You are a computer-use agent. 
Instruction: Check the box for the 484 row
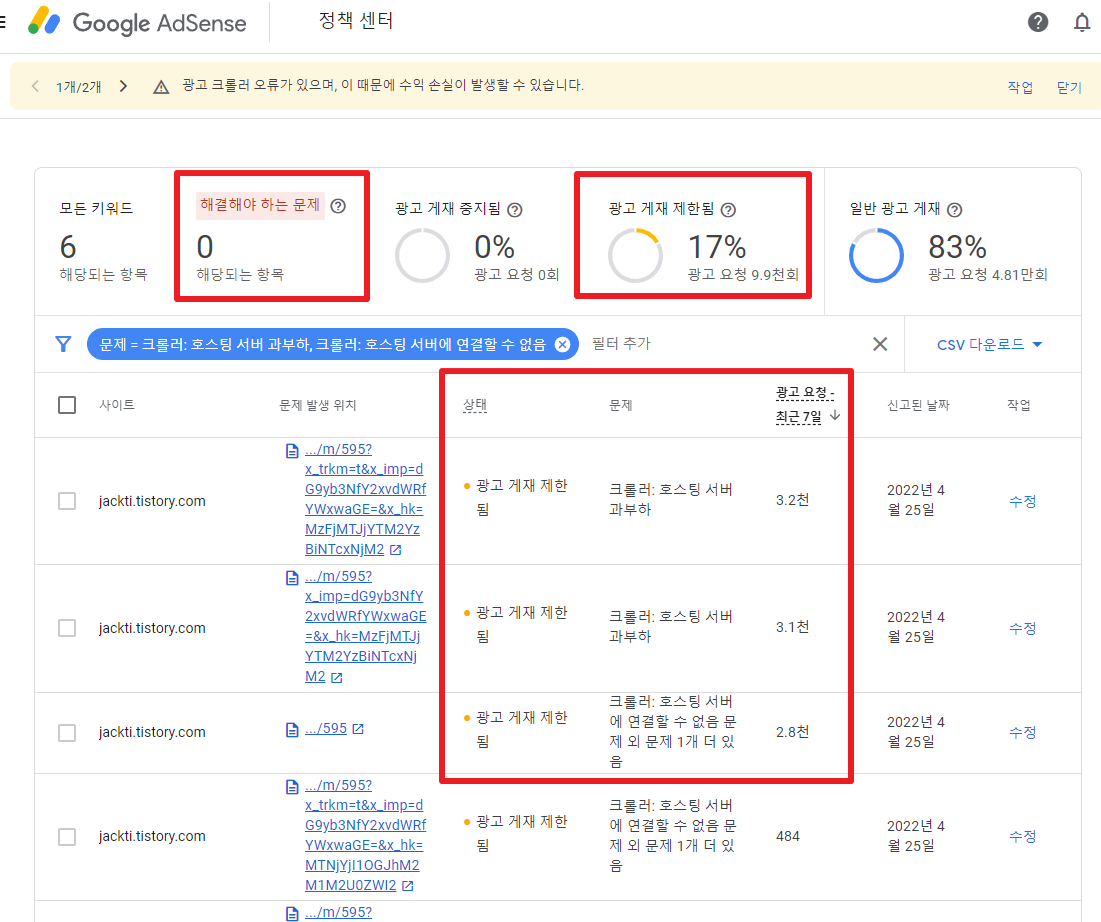coord(67,836)
